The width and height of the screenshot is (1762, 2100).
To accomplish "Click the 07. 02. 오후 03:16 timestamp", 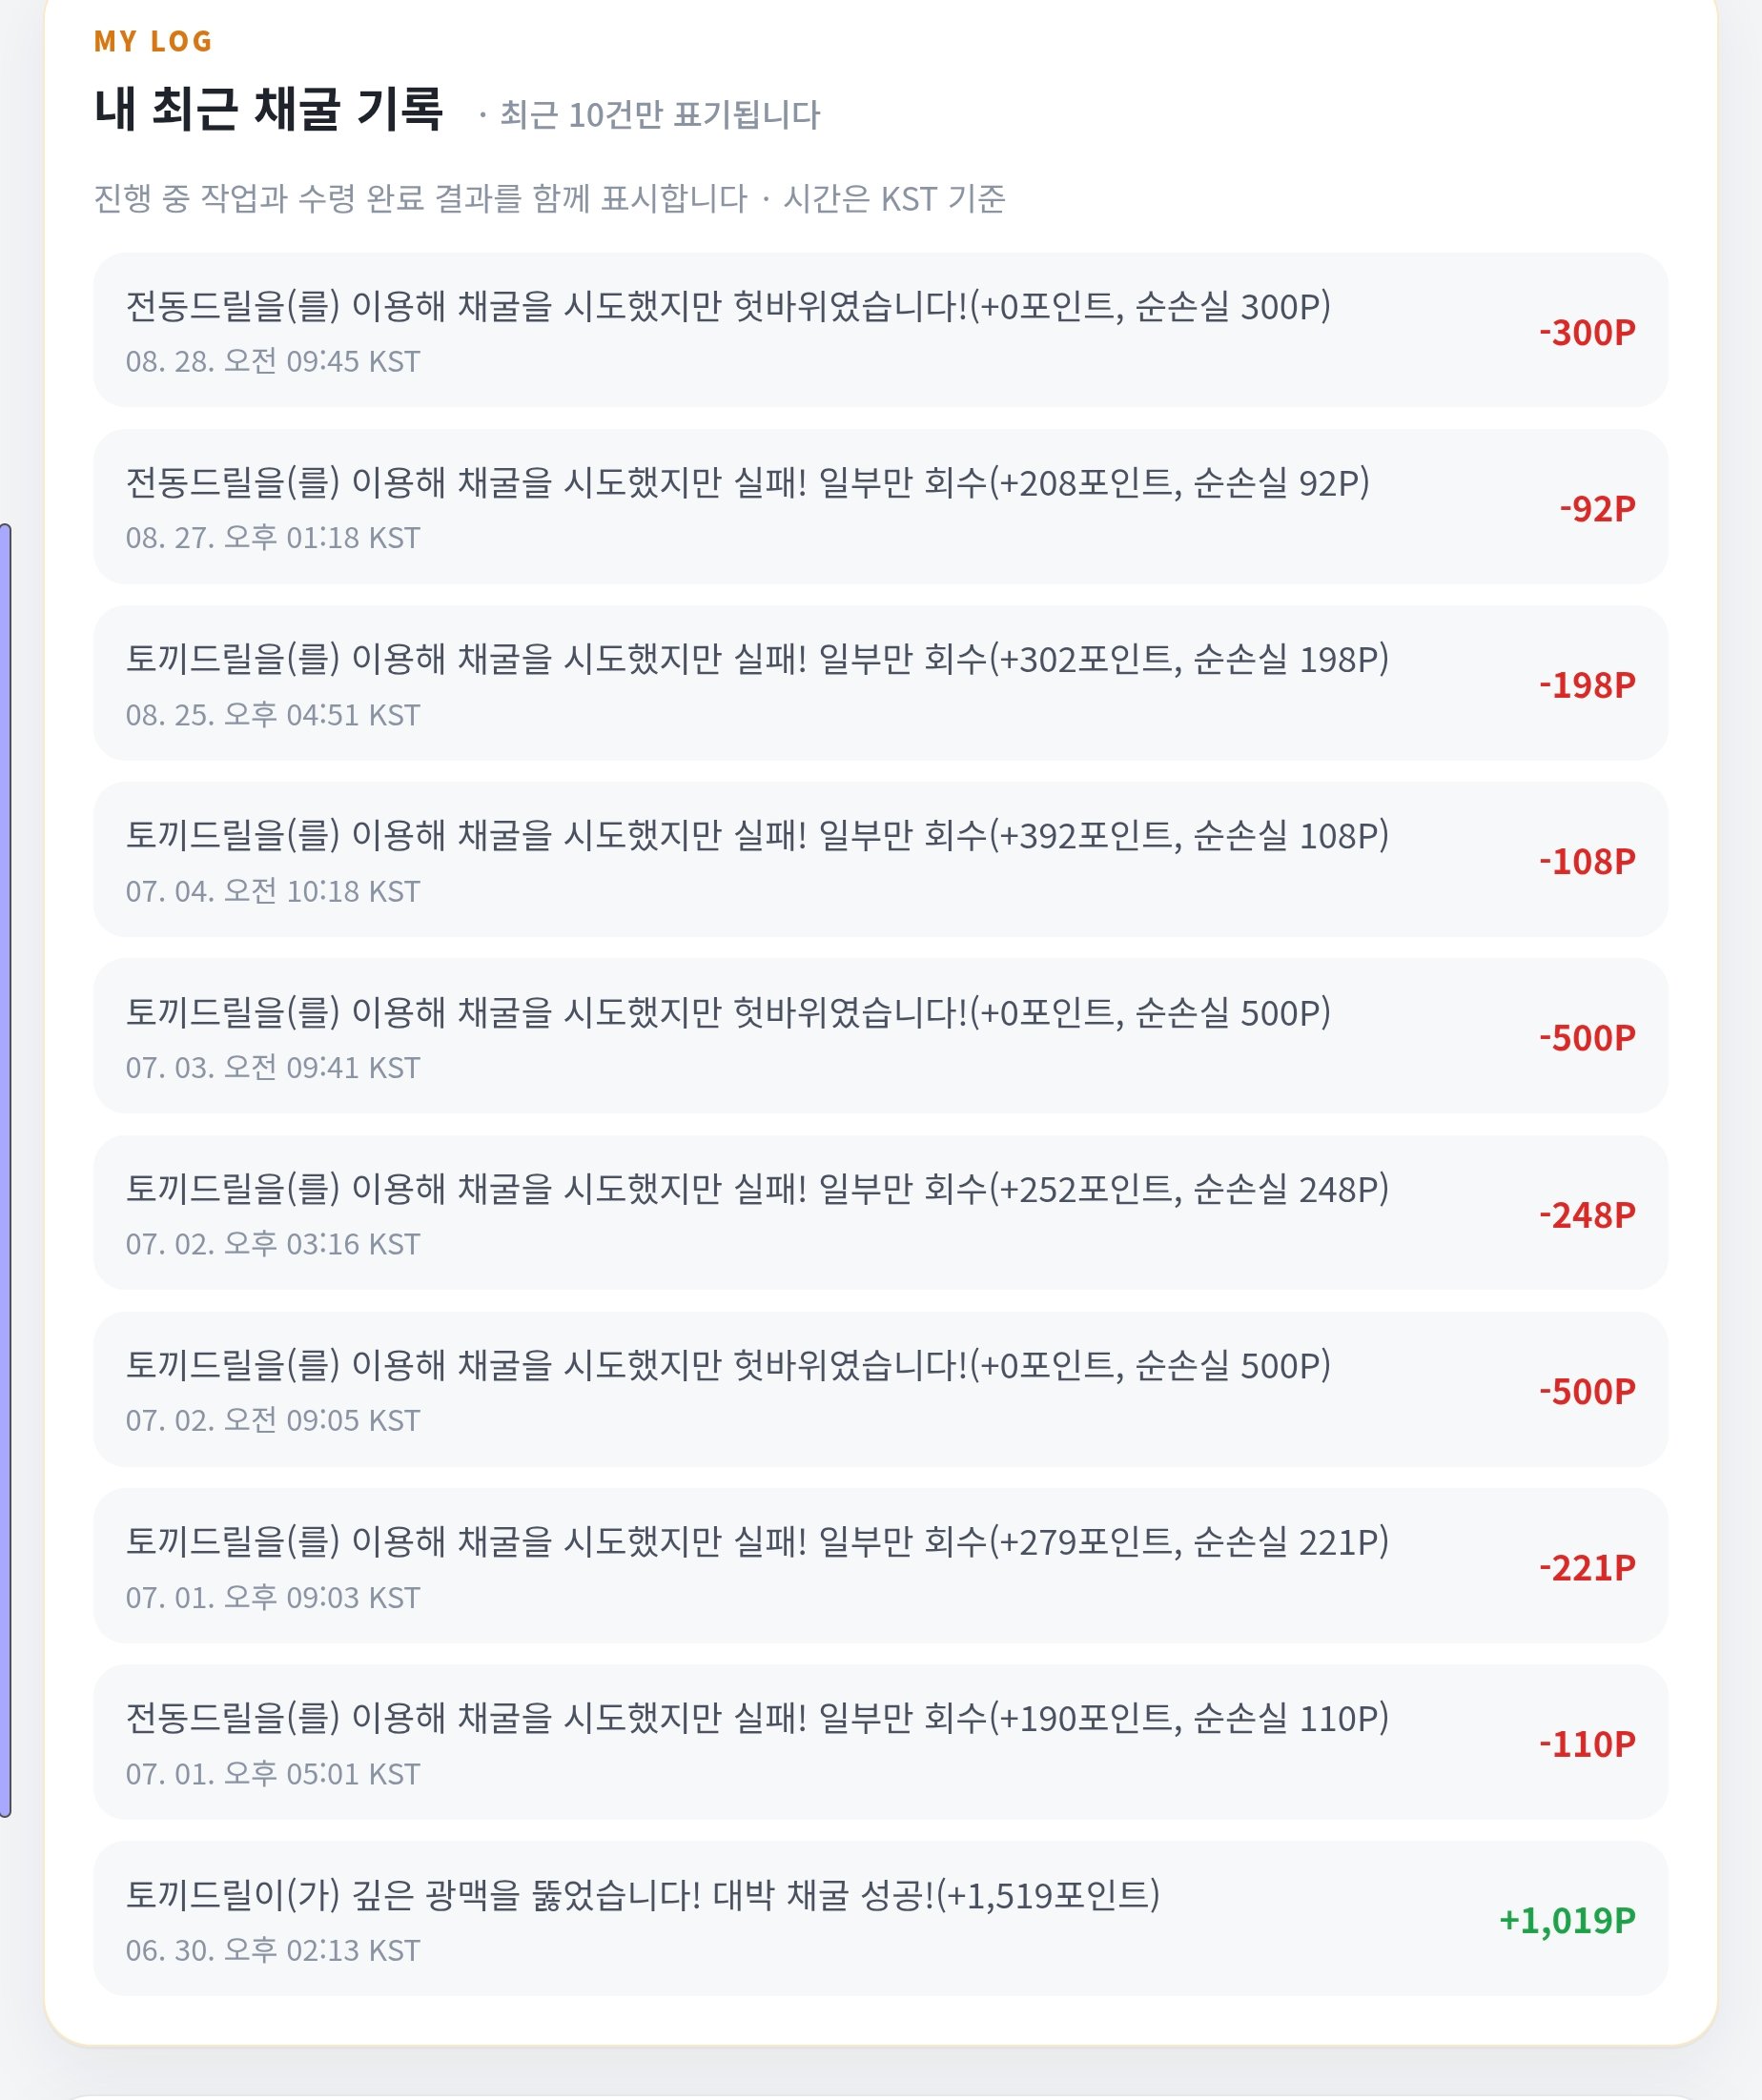I will [x=272, y=1244].
